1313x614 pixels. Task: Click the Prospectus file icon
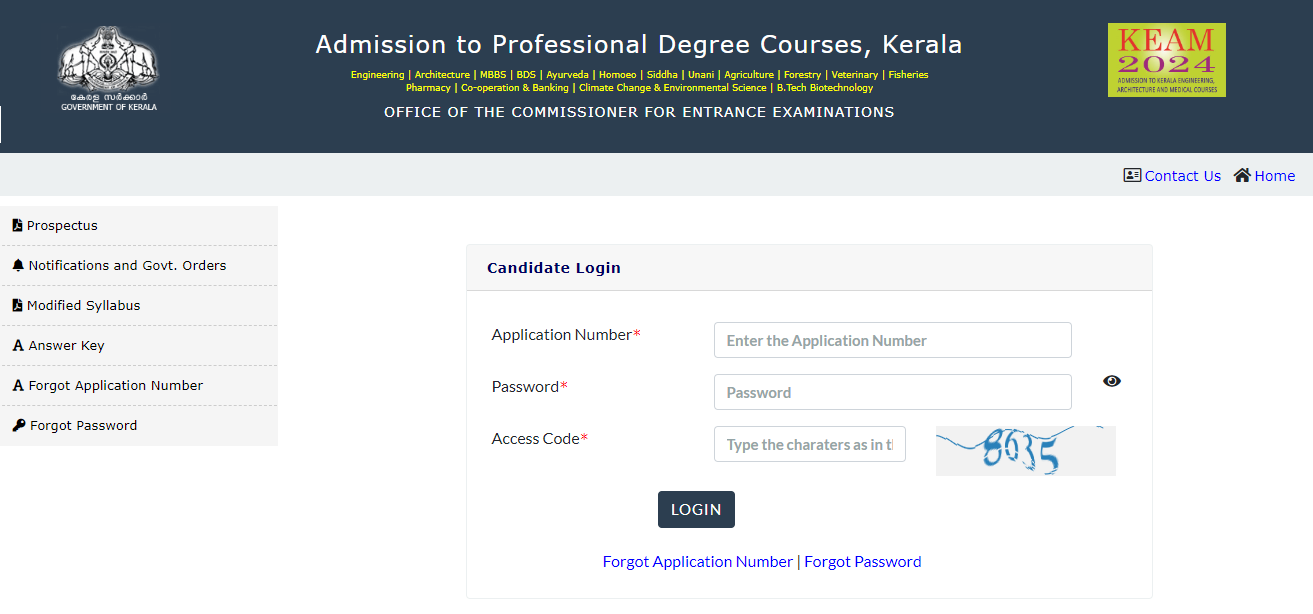[17, 225]
